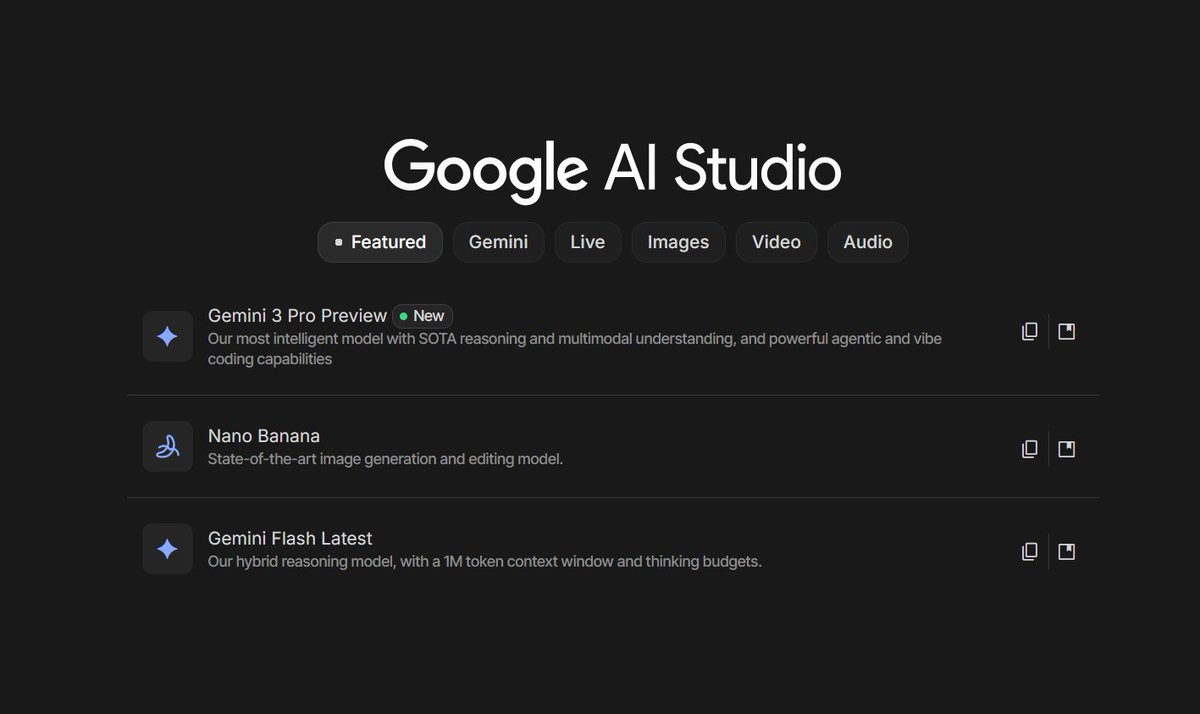This screenshot has width=1200, height=714.
Task: Open the Nano Banana model
Action: tap(263, 436)
